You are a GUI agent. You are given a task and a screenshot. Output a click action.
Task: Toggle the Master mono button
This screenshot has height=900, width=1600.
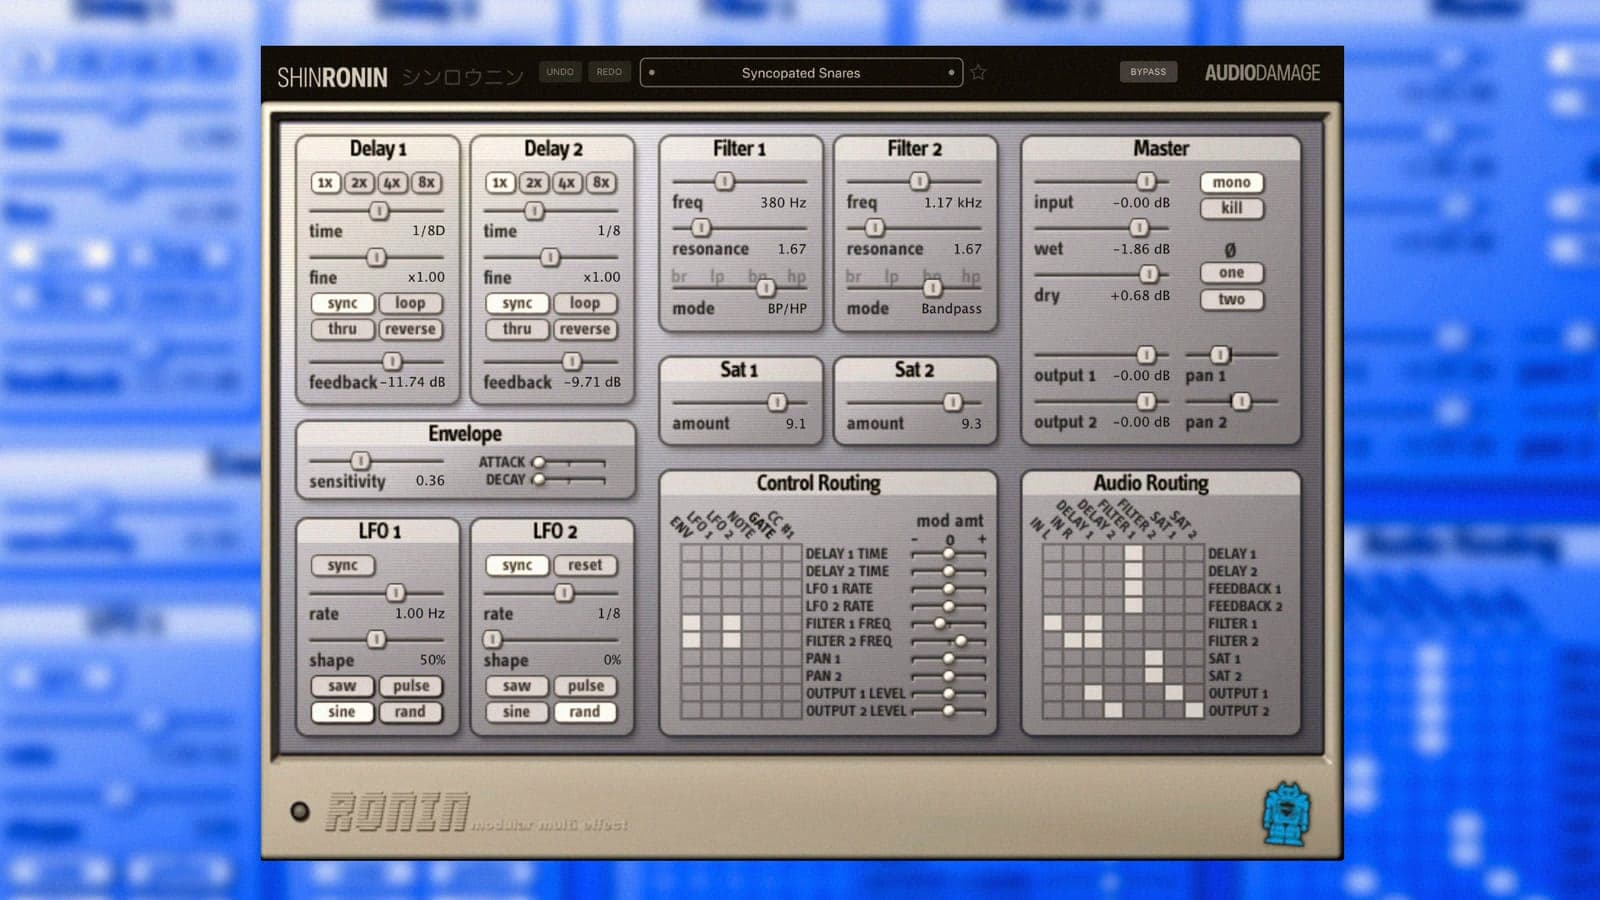[1232, 182]
